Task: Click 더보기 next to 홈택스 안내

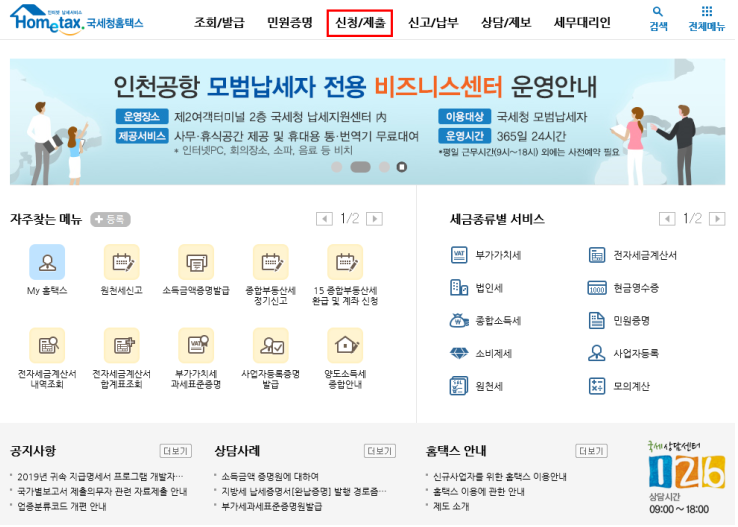Action: tap(591, 451)
